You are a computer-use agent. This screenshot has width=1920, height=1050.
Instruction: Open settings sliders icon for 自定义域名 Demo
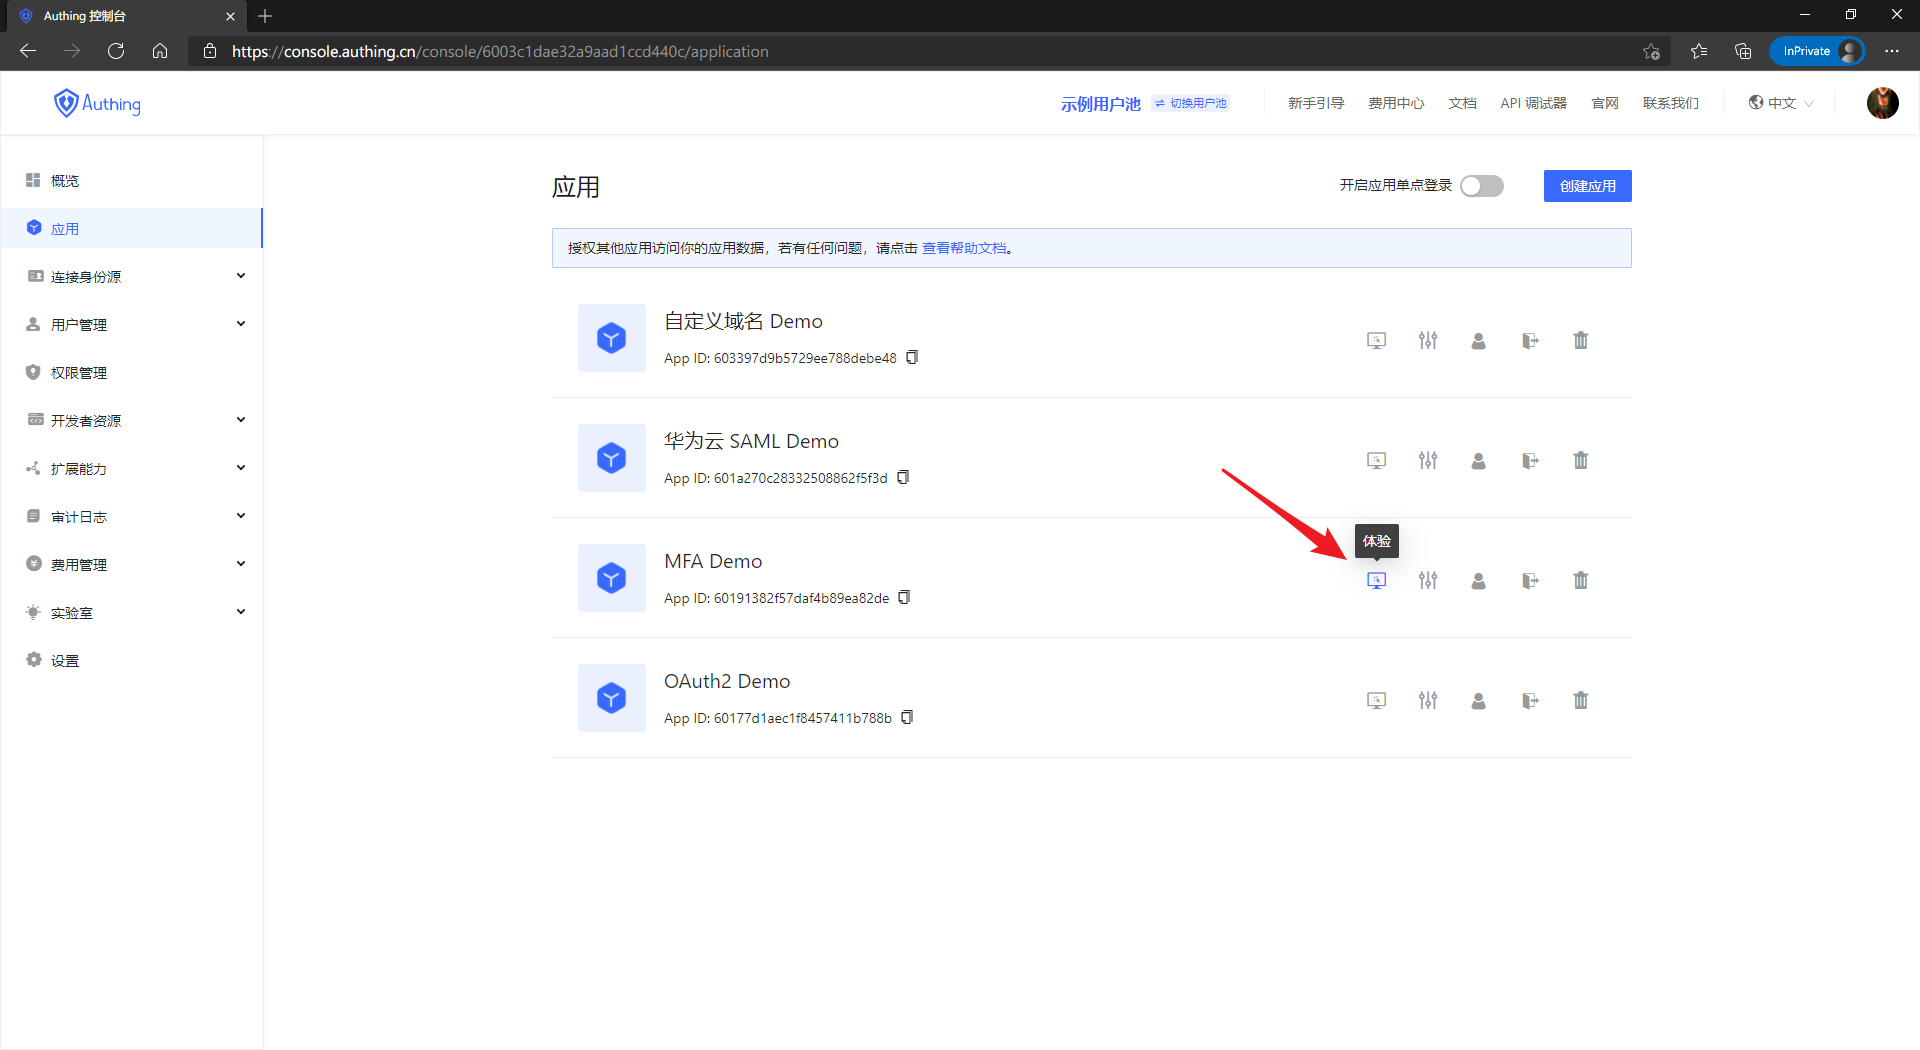pos(1428,341)
